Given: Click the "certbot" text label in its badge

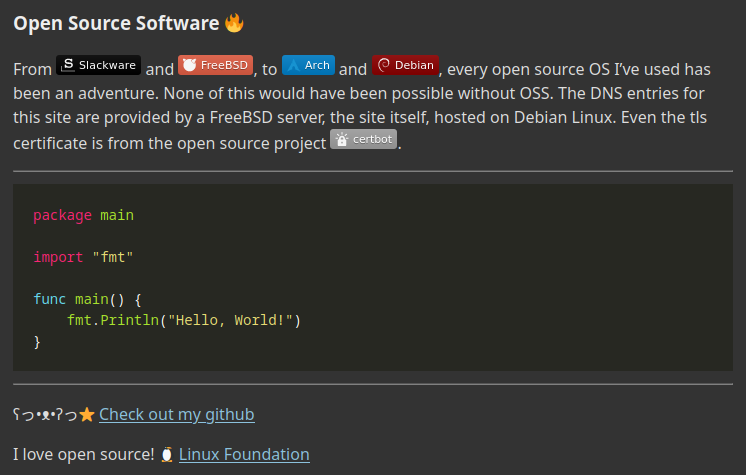Looking at the screenshot, I should point(373,140).
